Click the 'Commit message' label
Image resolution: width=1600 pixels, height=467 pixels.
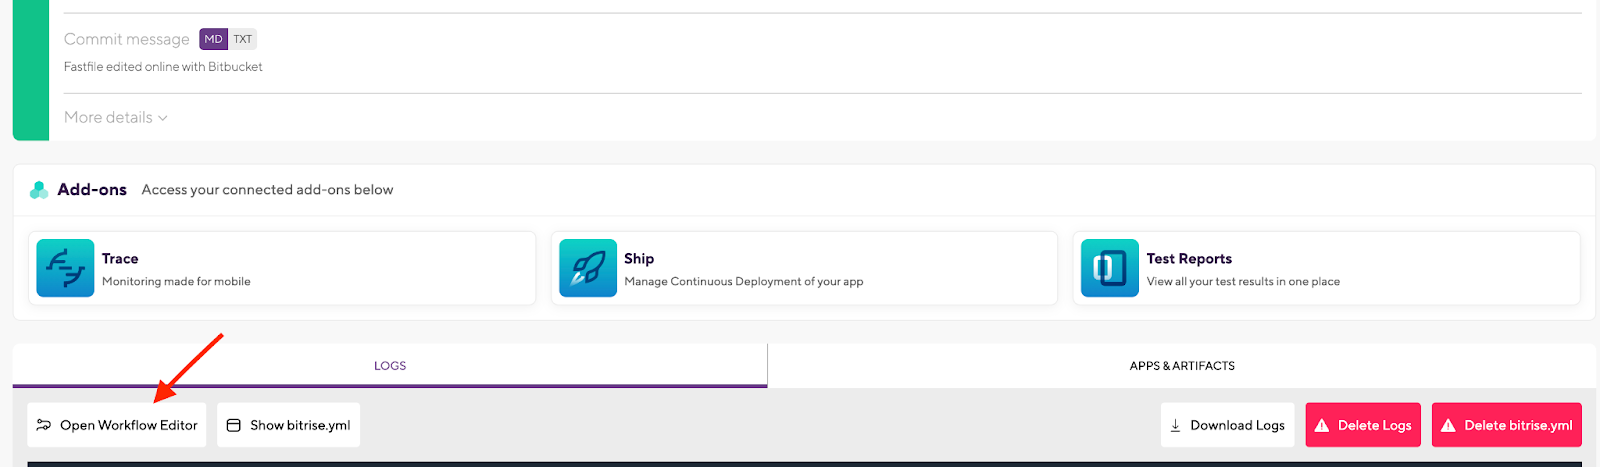click(127, 39)
